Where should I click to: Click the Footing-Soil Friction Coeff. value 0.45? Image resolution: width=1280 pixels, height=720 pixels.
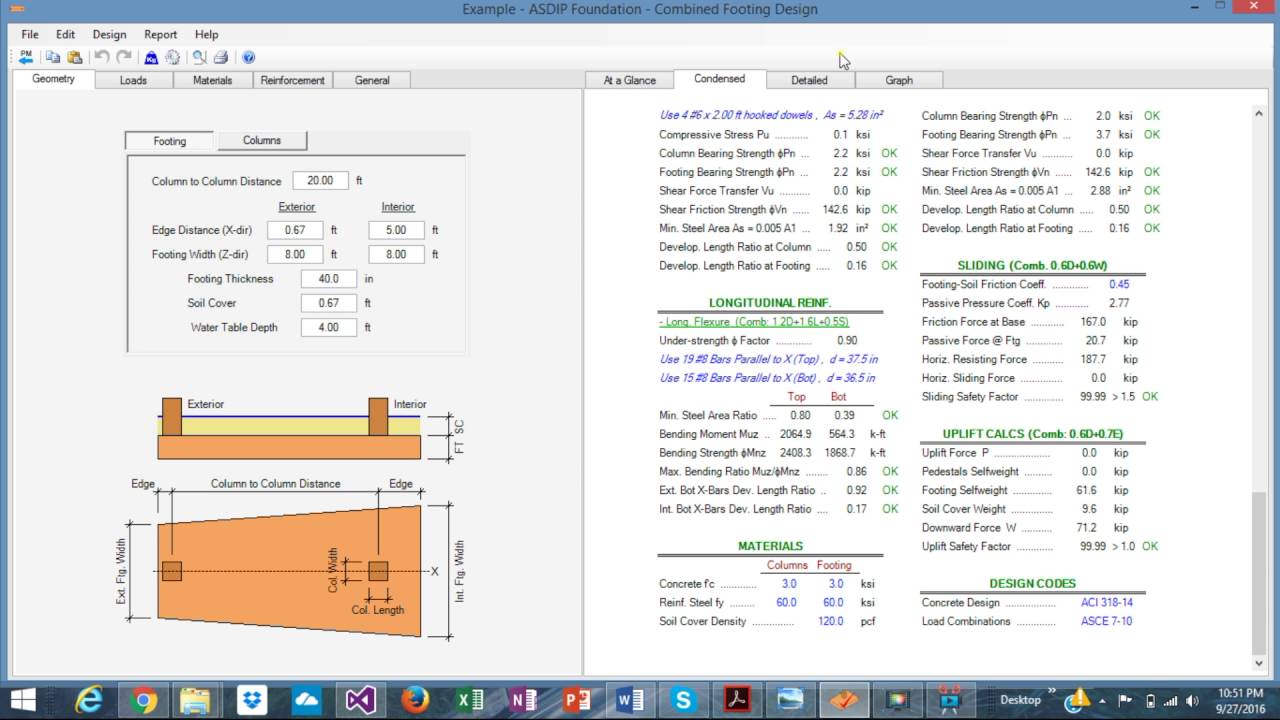pos(1119,284)
